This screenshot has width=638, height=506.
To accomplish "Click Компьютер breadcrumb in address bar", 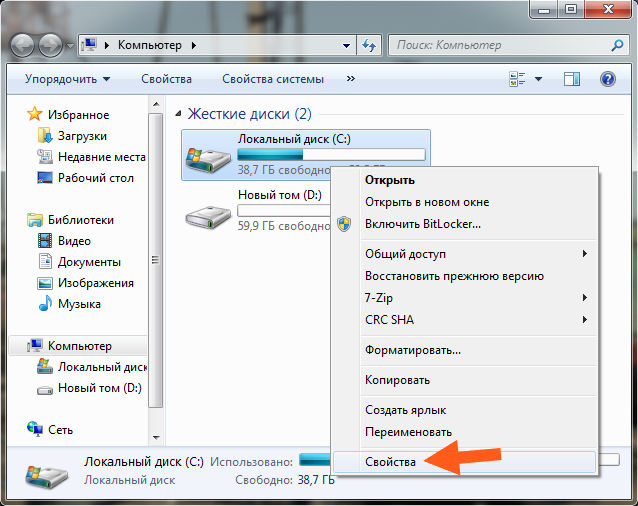I will point(150,45).
